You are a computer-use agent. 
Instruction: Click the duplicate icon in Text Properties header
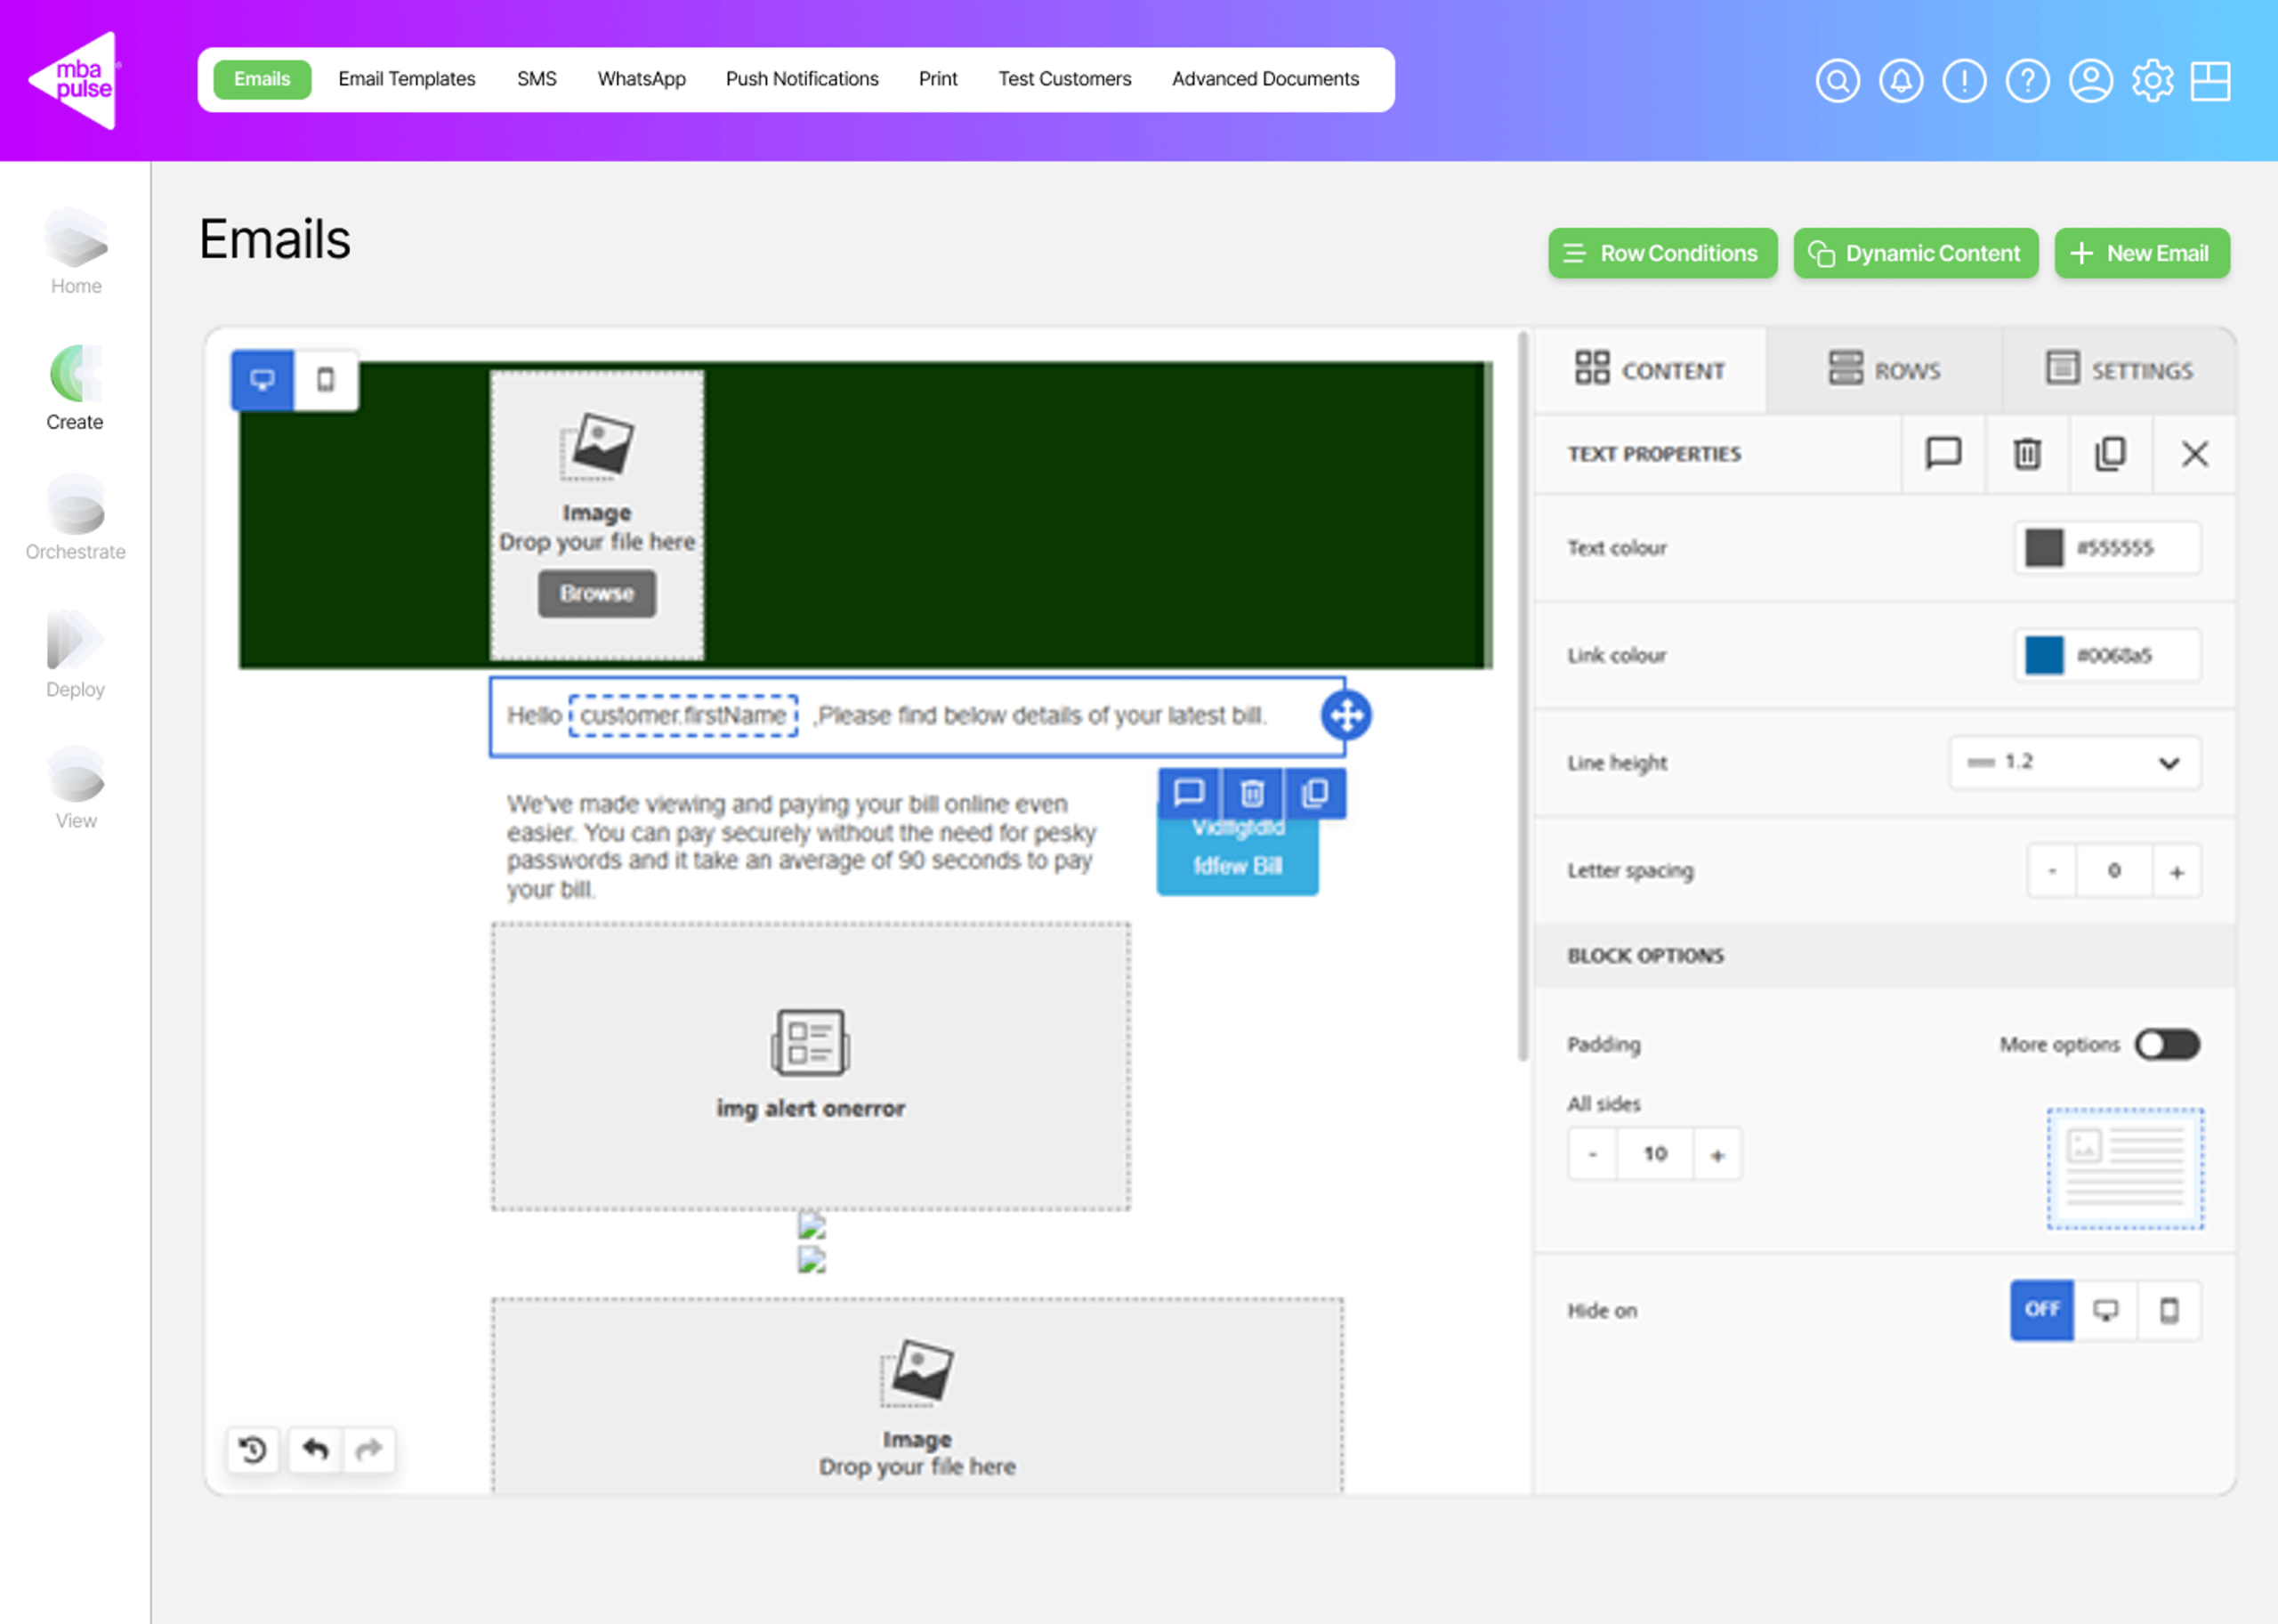pos(2109,454)
